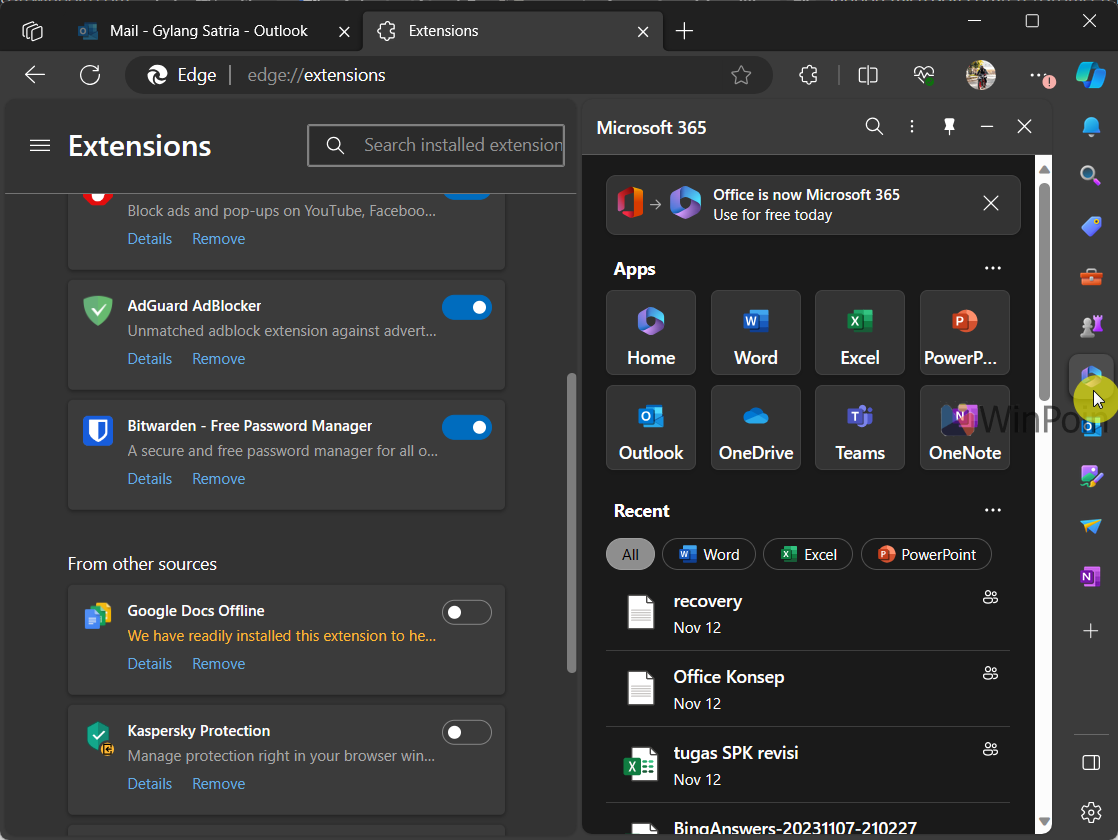
Task: Open notifications bell in sidebar
Action: point(1091,126)
